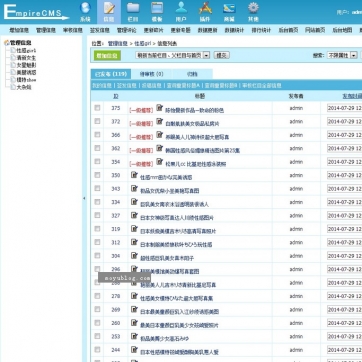Viewport: 362px width, 362px height.
Task: Click the edit icon in row ID 253
Action: (134, 336)
